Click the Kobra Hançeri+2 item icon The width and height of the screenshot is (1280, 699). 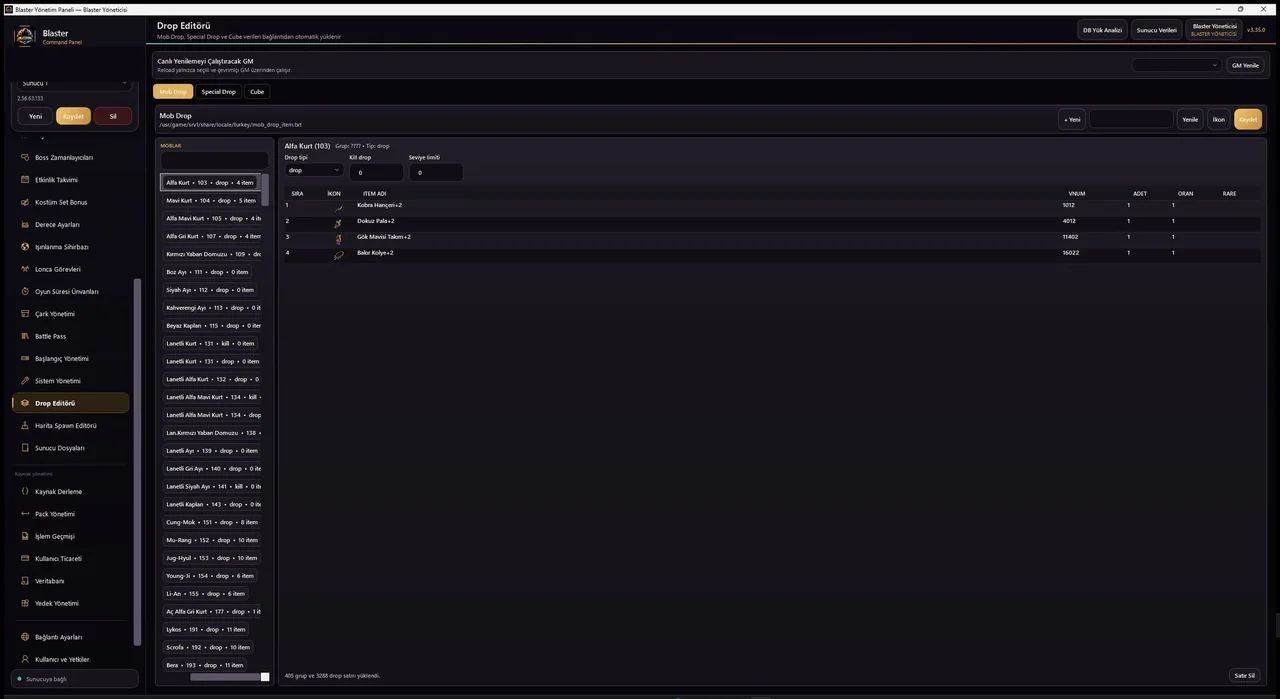coord(338,207)
